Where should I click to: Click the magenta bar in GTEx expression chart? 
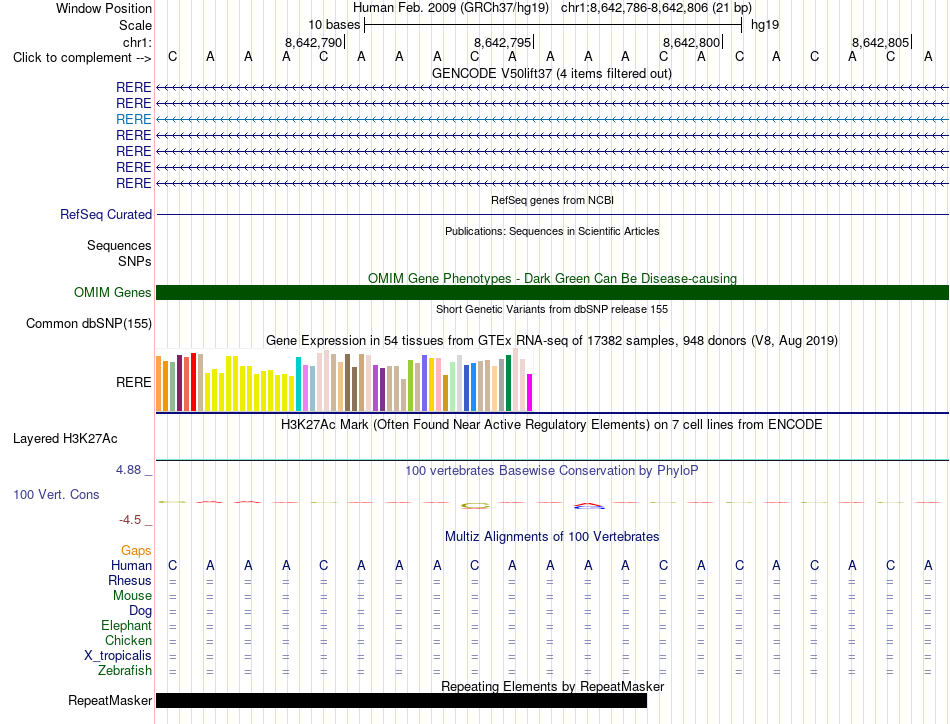[x=530, y=393]
